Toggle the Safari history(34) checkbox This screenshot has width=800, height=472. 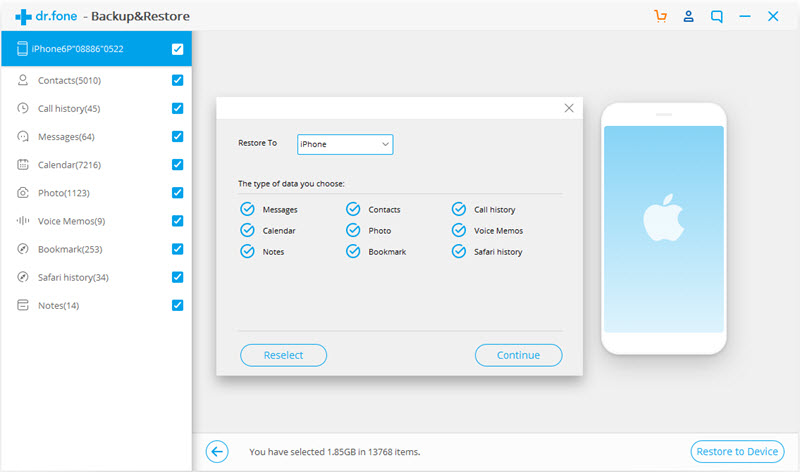point(177,277)
